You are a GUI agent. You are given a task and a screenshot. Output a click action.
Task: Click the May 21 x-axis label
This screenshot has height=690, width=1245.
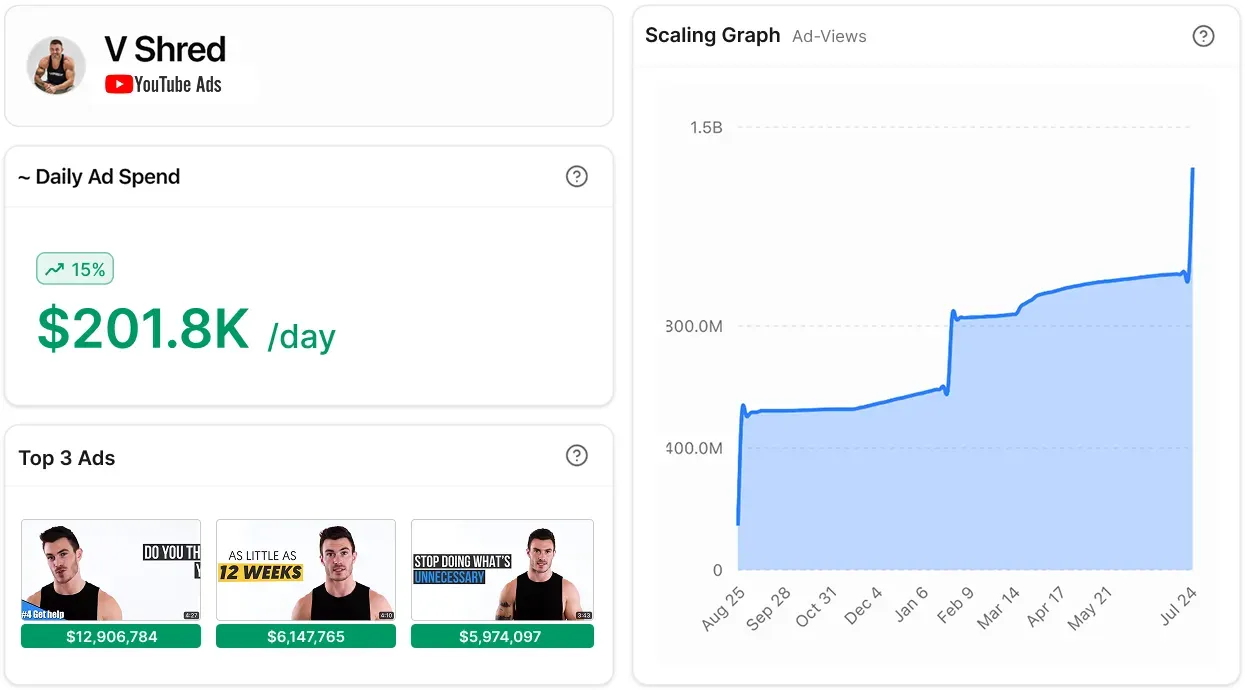click(1090, 608)
